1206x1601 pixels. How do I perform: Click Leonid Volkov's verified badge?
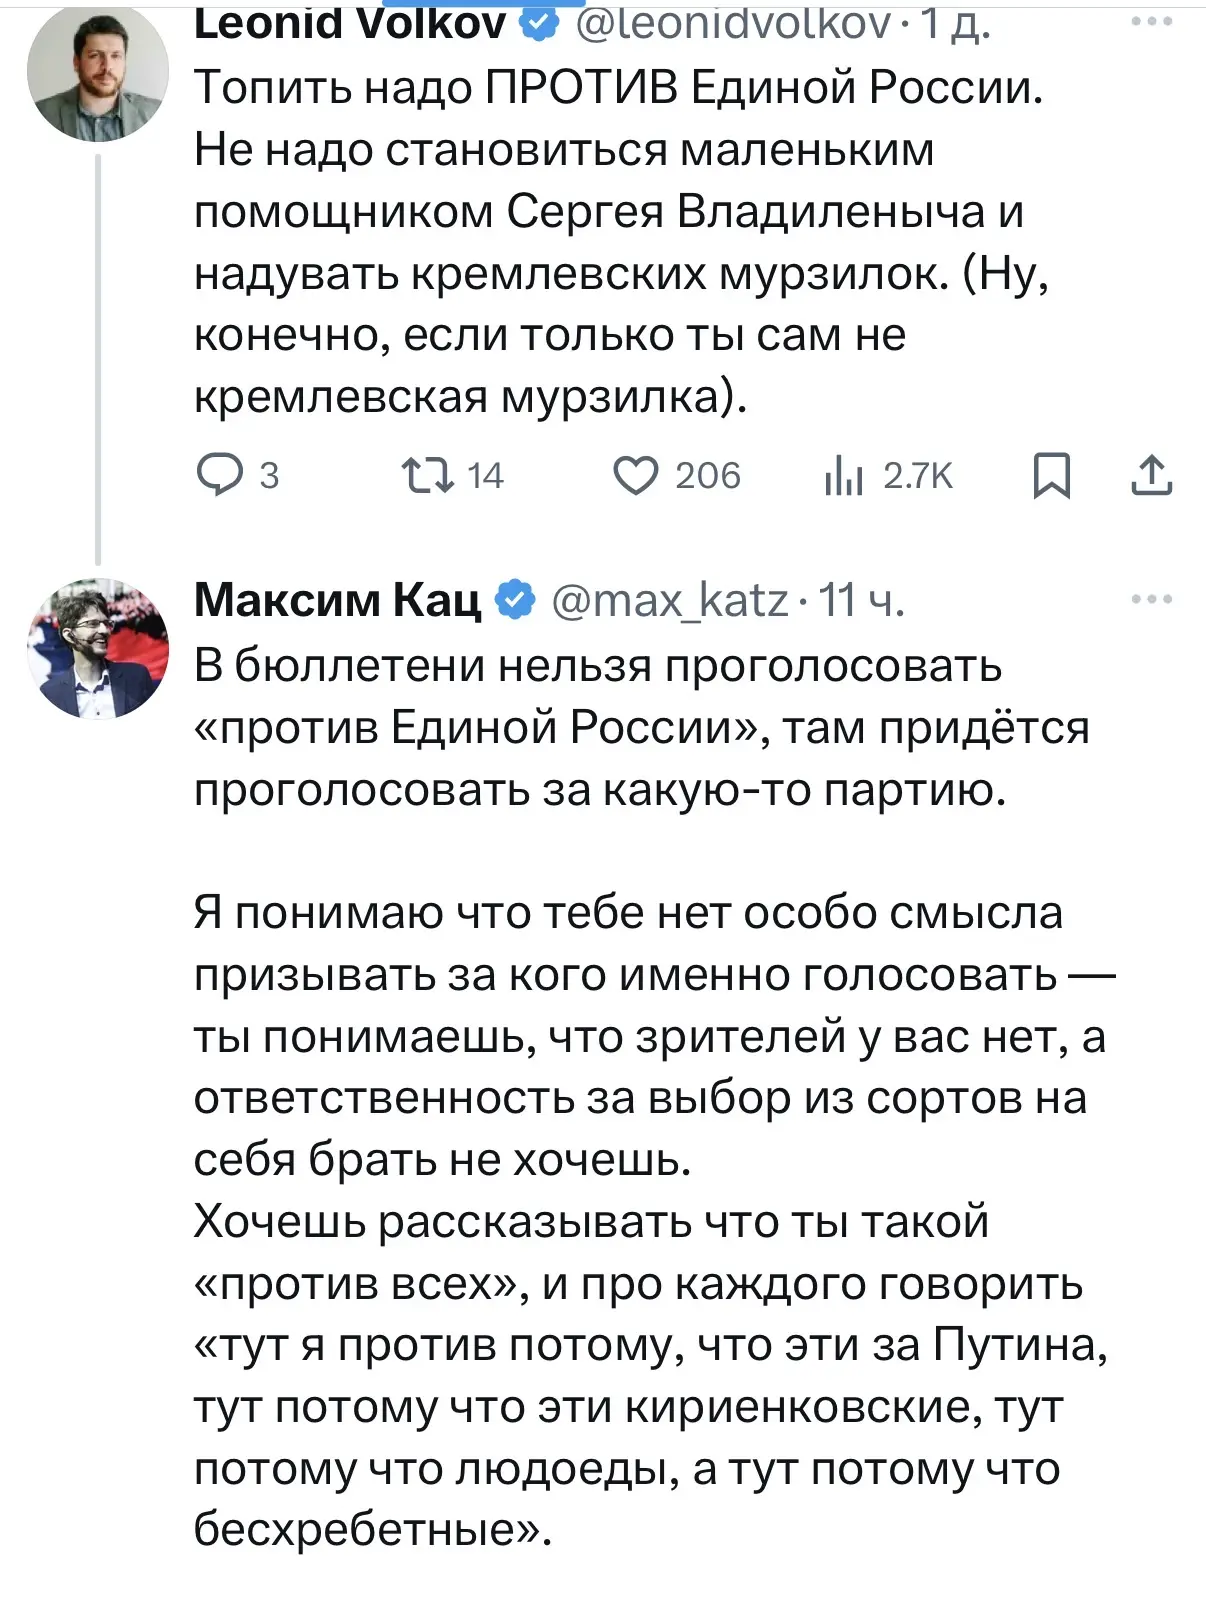pyautogui.click(x=540, y=23)
